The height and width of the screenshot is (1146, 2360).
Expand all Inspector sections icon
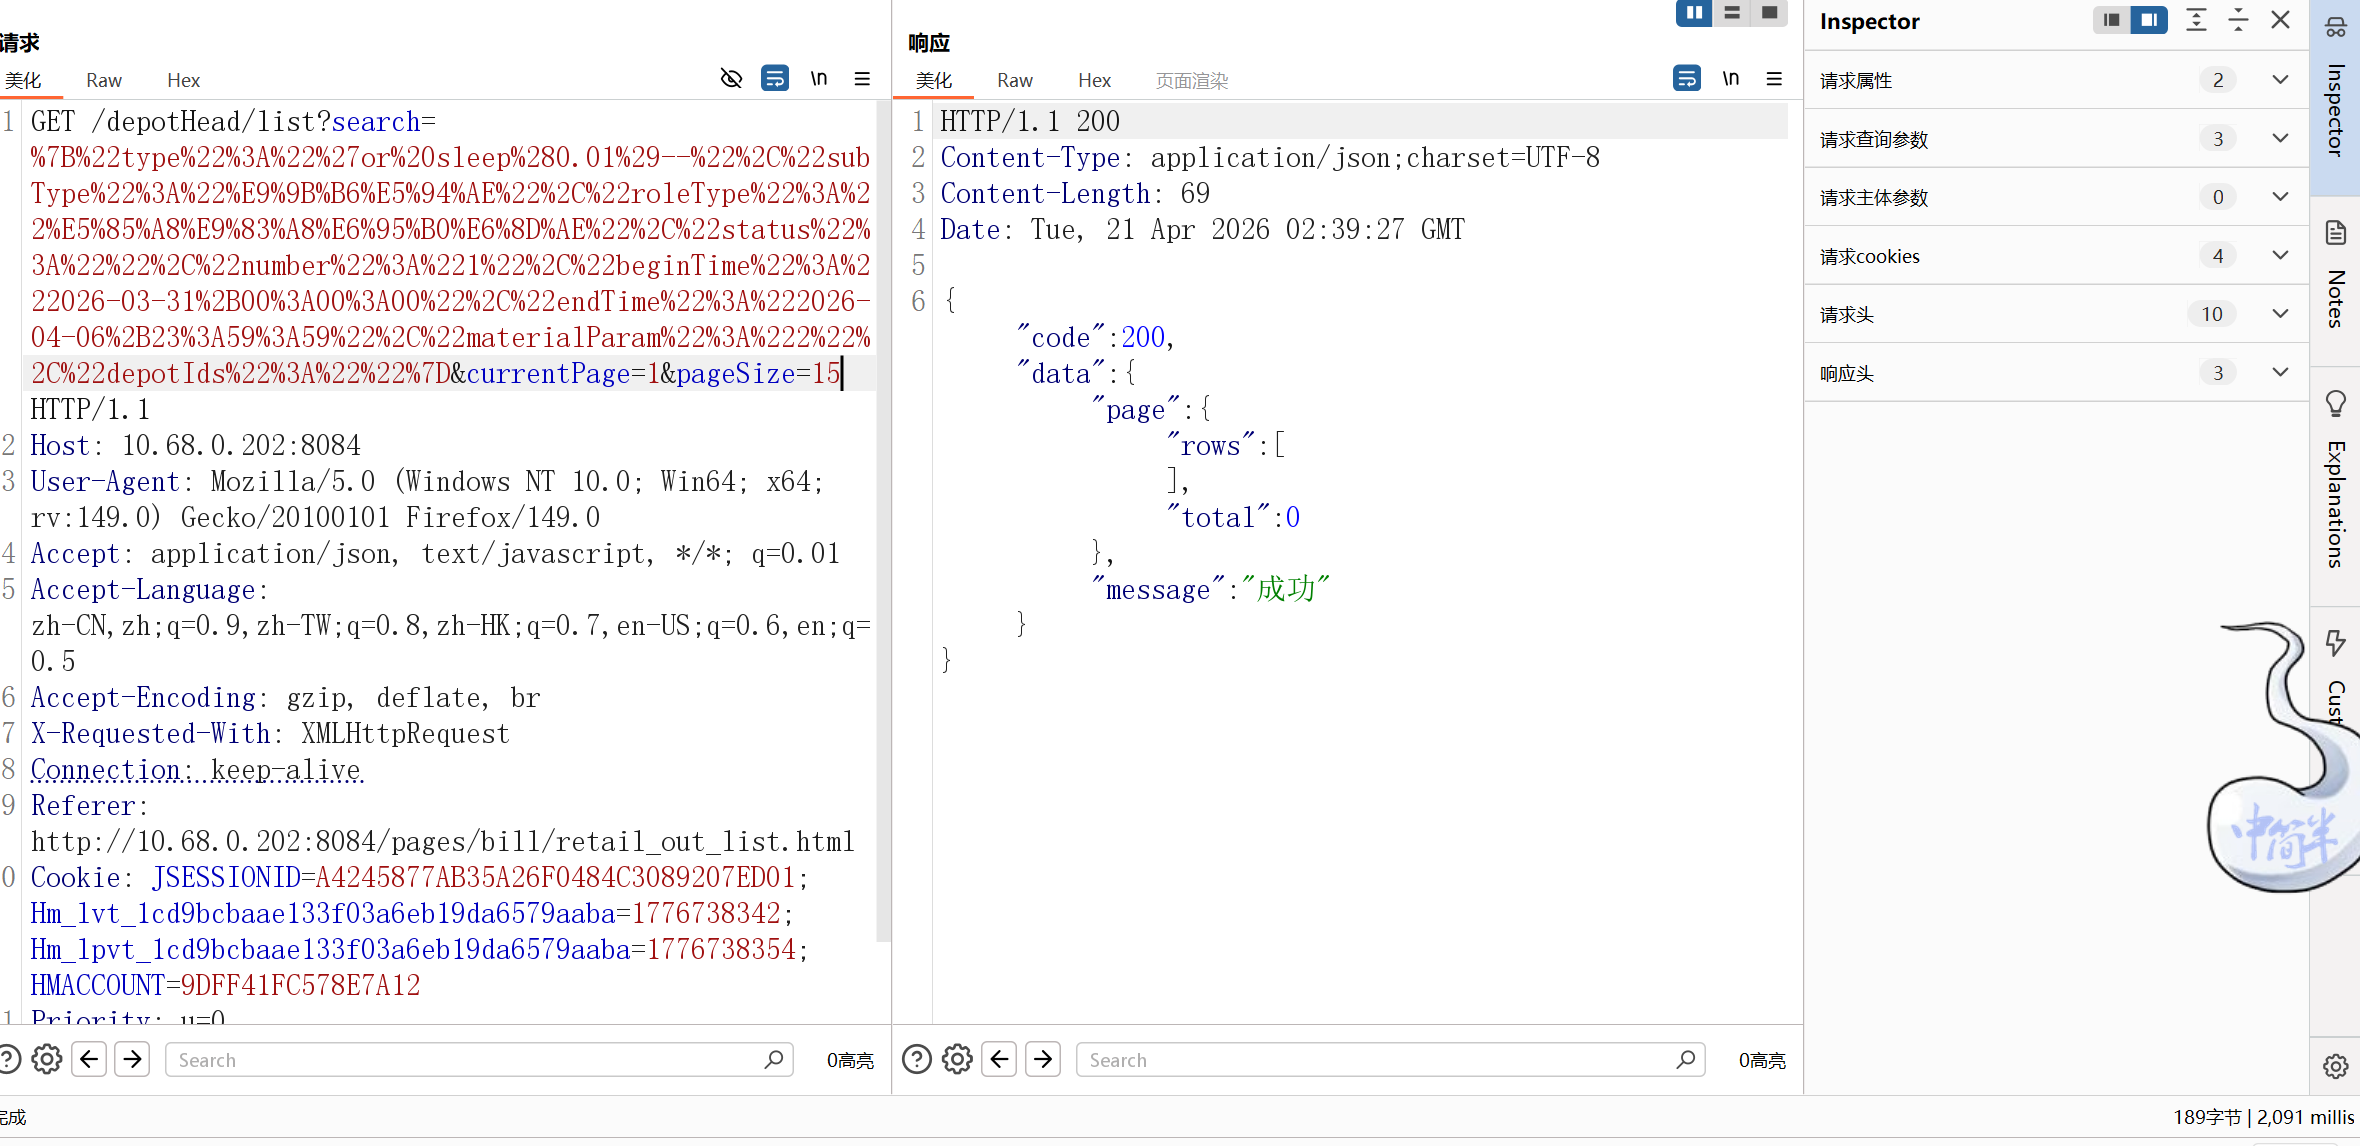pos(2196,20)
